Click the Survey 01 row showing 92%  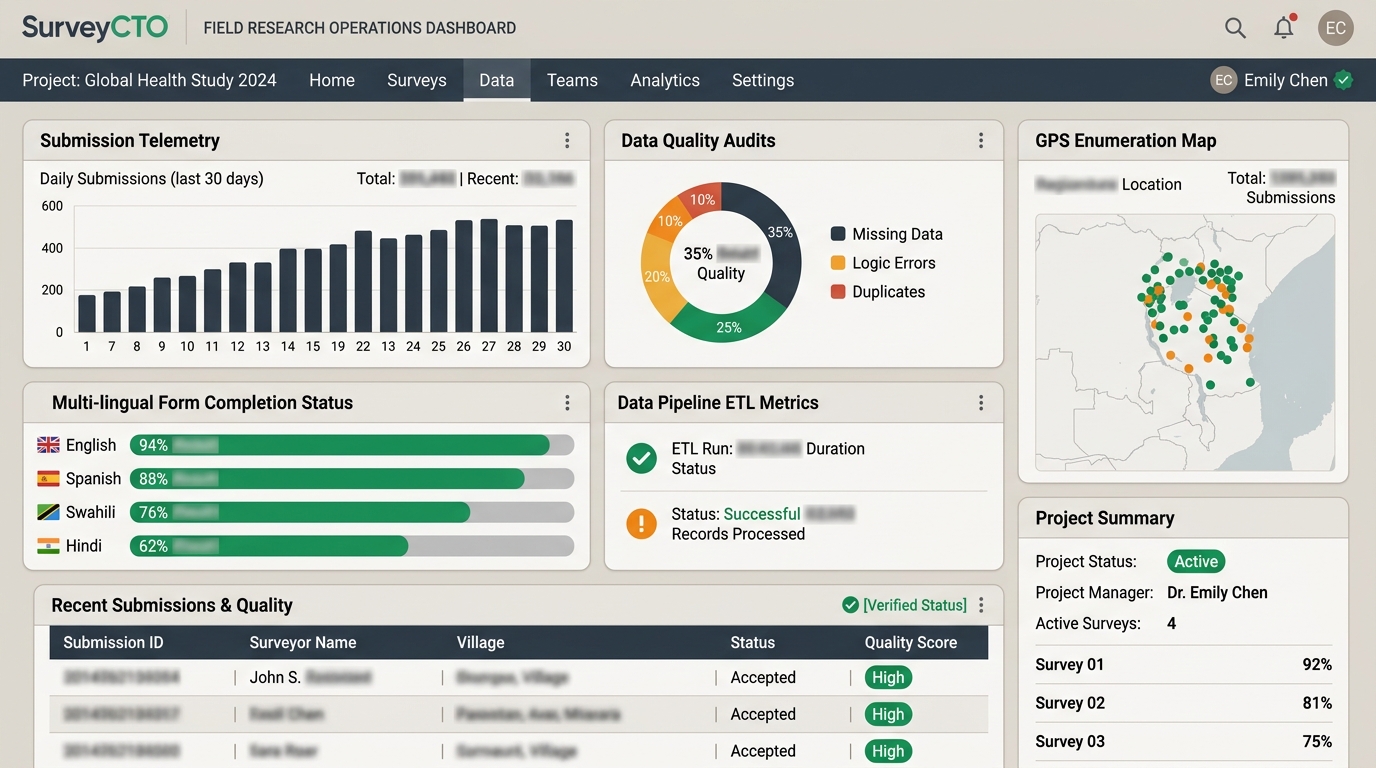coord(1183,665)
